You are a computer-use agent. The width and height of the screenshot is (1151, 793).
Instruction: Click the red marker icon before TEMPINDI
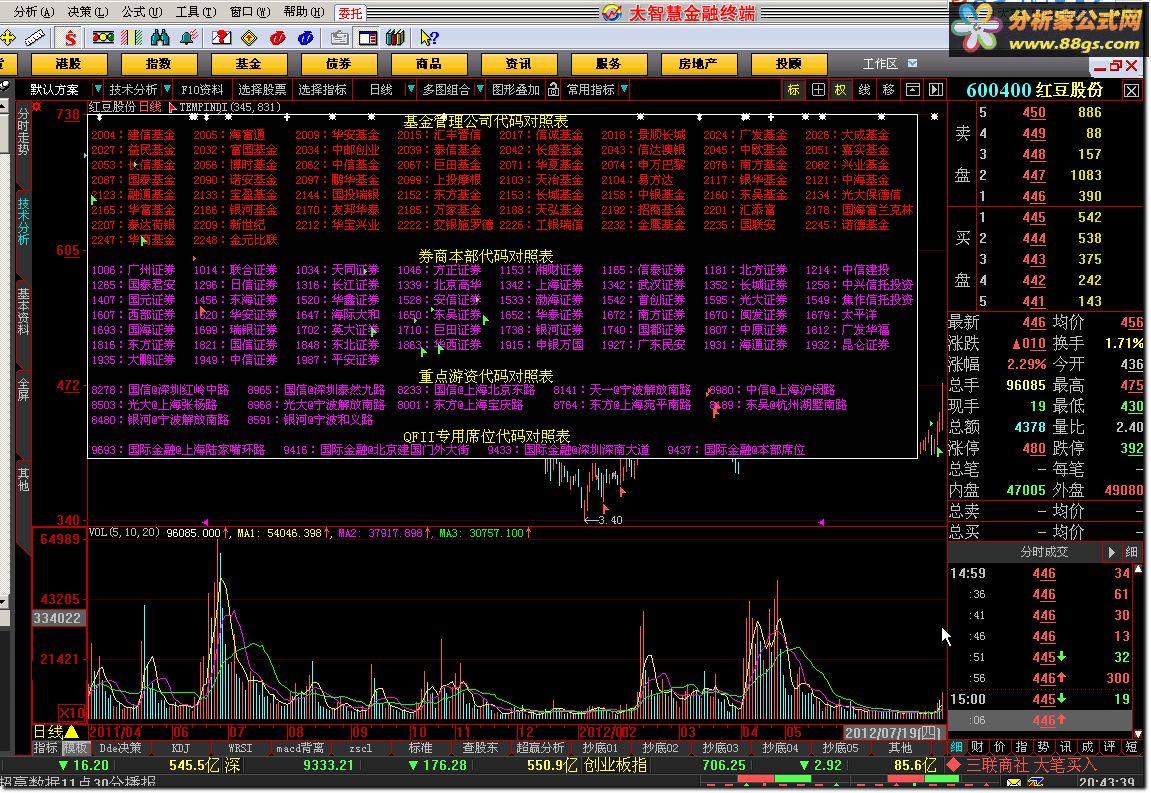click(x=173, y=107)
